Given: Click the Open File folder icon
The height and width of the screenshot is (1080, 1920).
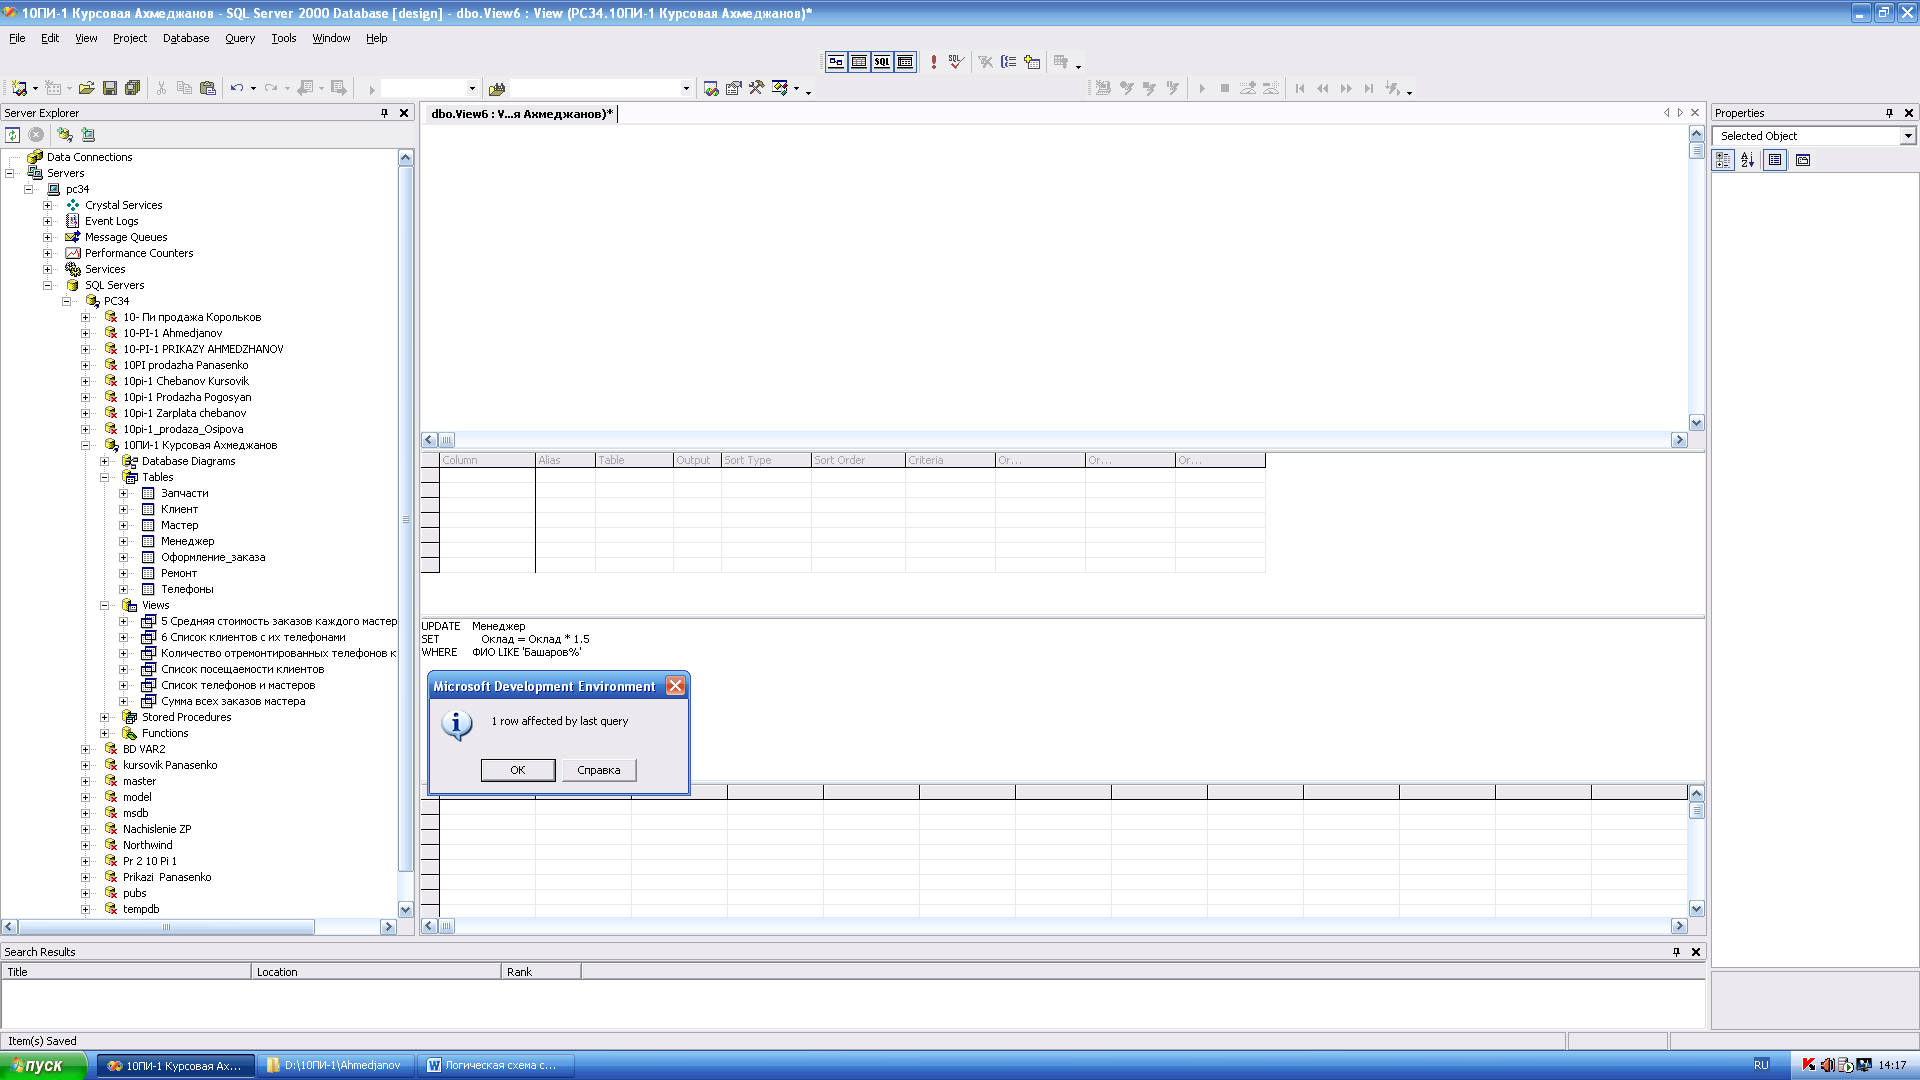Looking at the screenshot, I should 87,88.
